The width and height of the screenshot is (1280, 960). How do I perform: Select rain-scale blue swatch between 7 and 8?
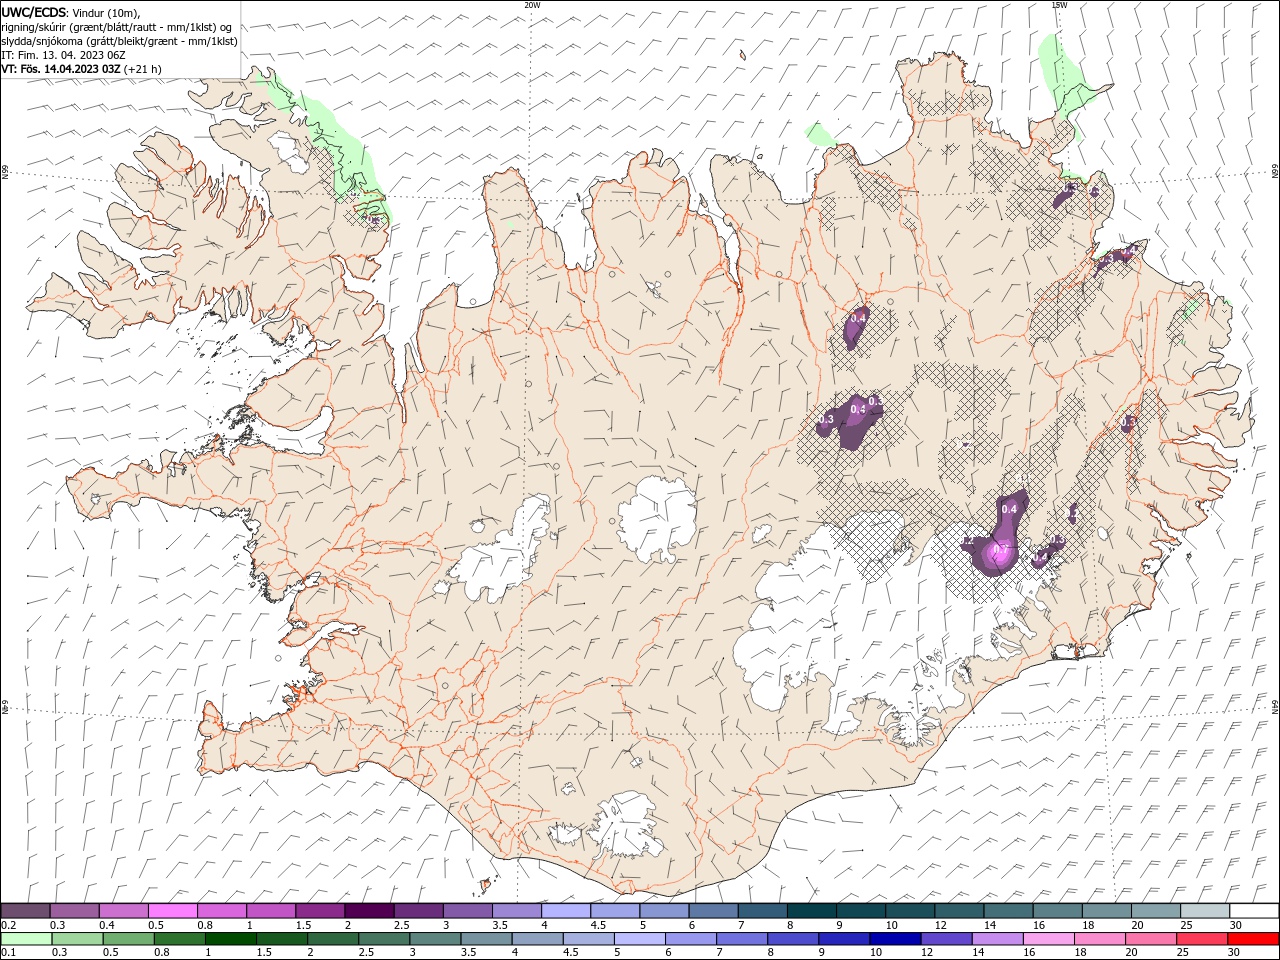click(741, 939)
